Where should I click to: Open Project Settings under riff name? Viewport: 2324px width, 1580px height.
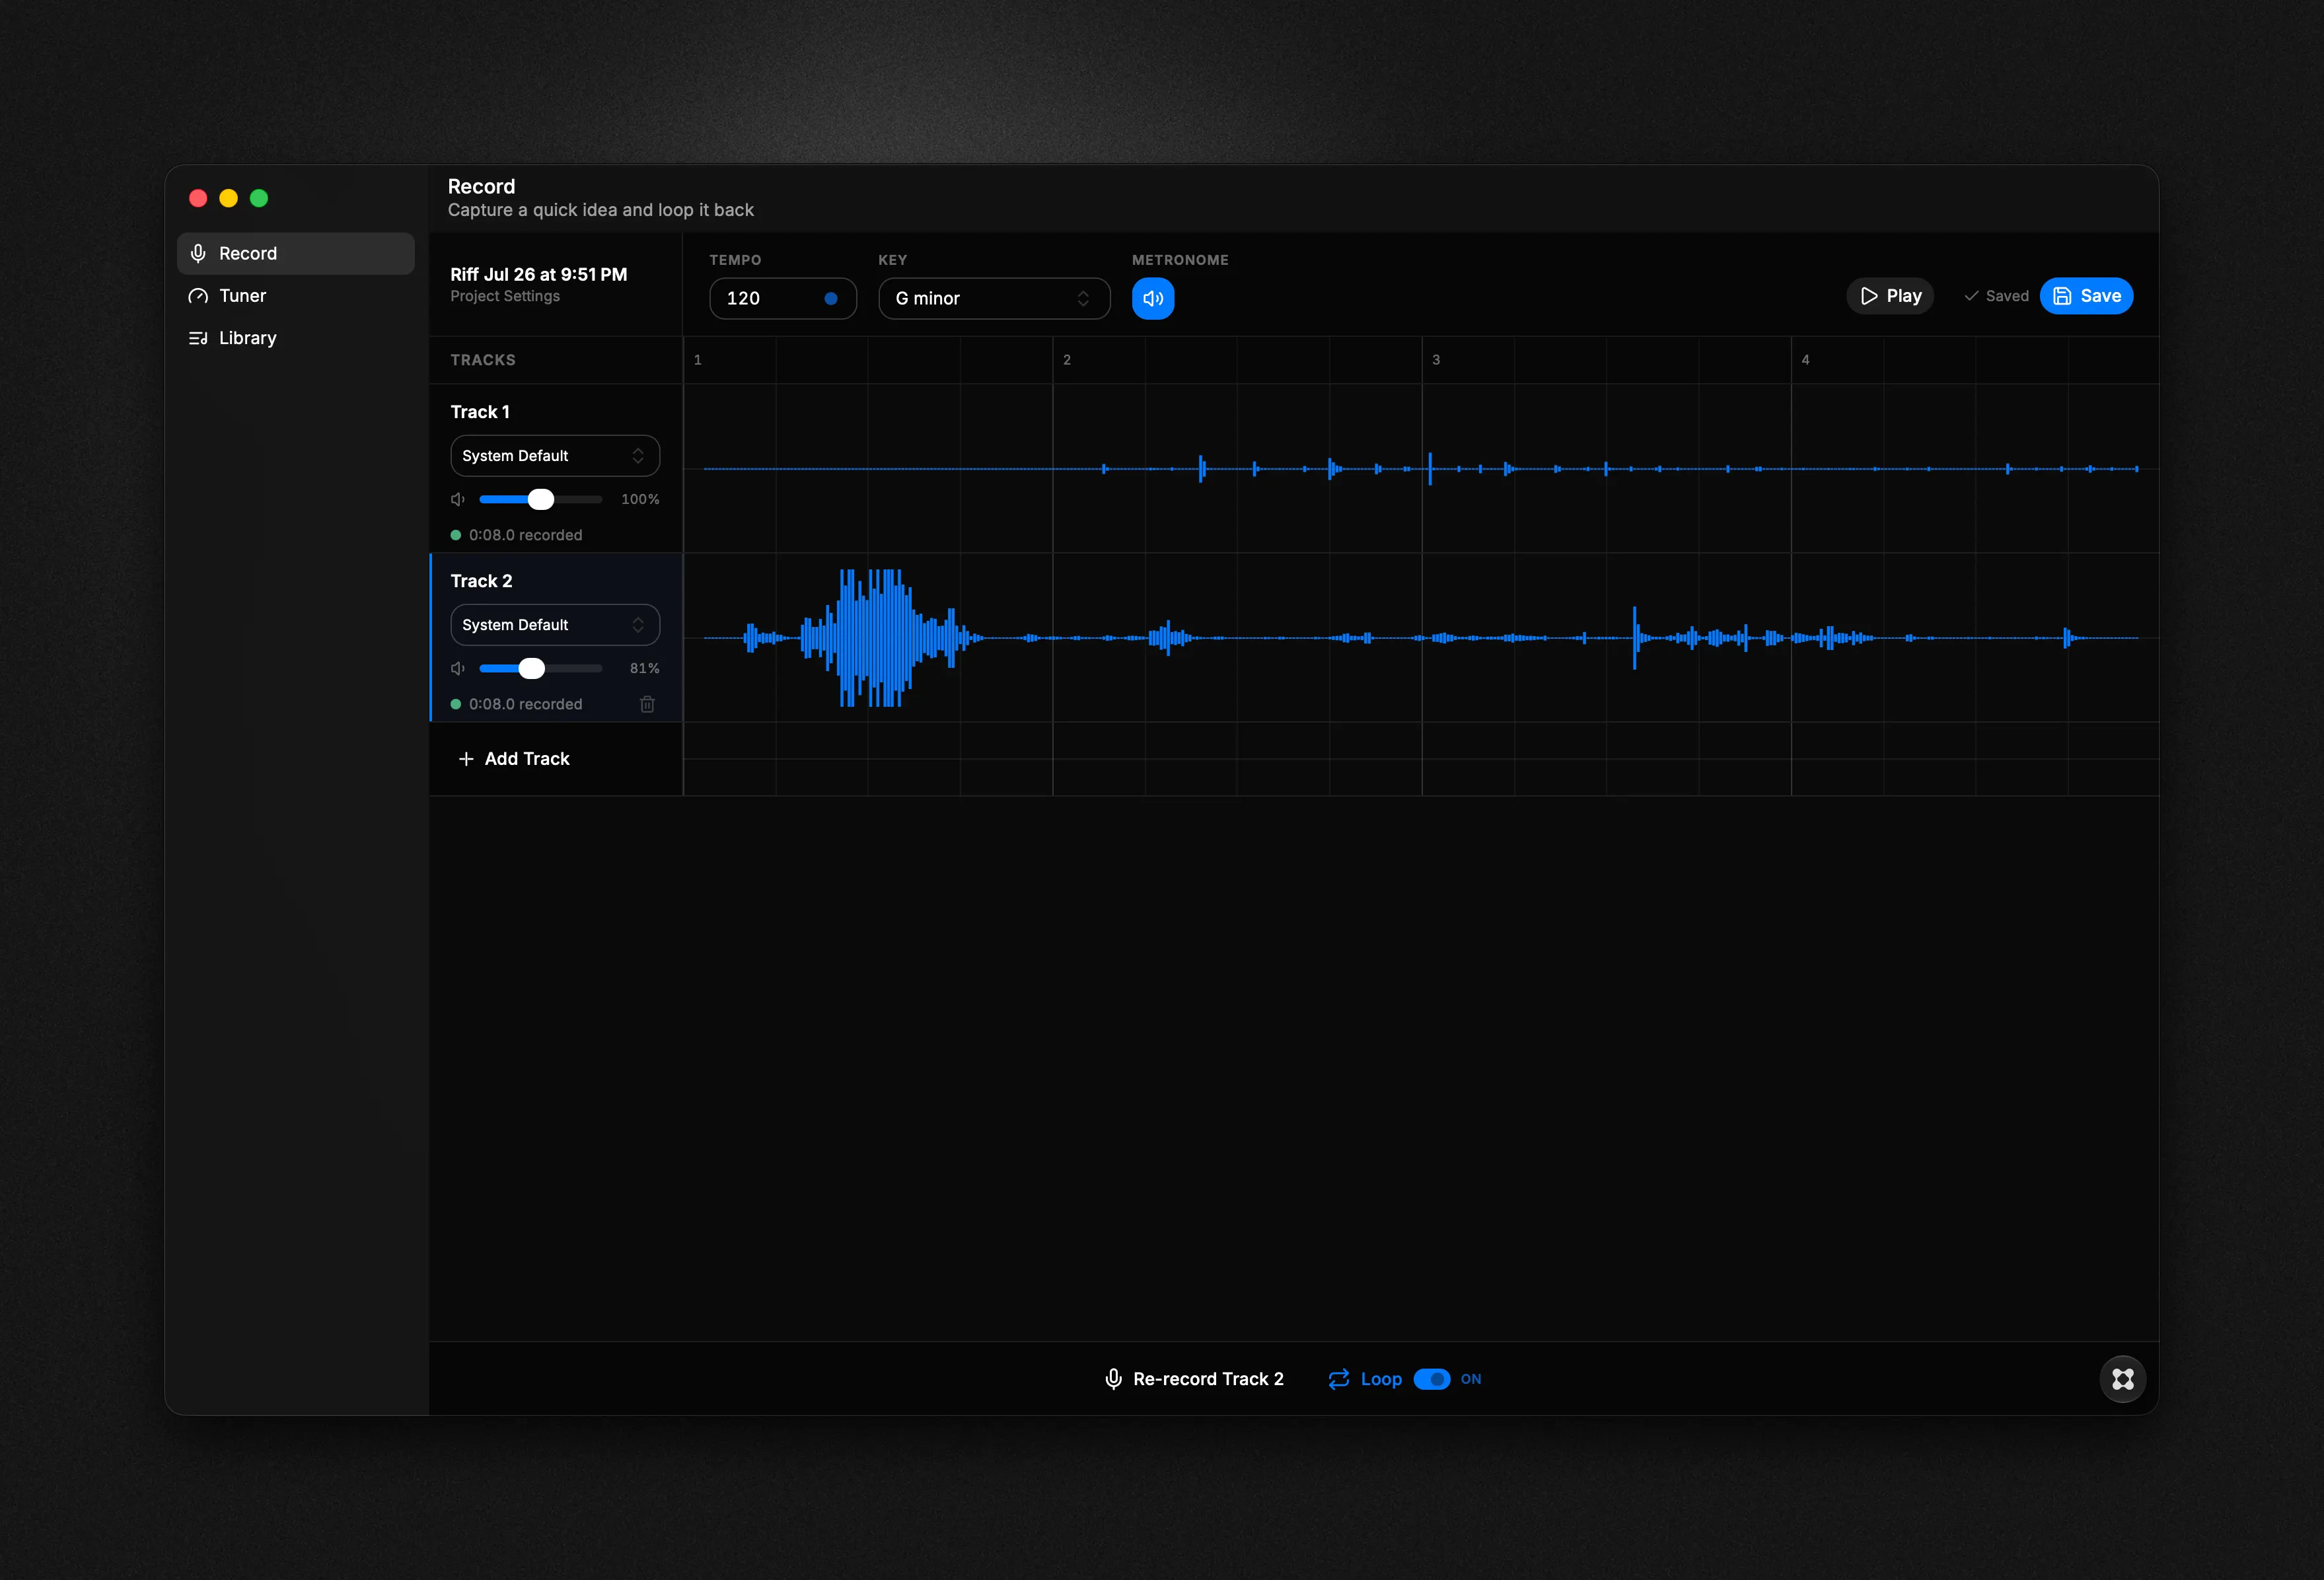(x=505, y=296)
